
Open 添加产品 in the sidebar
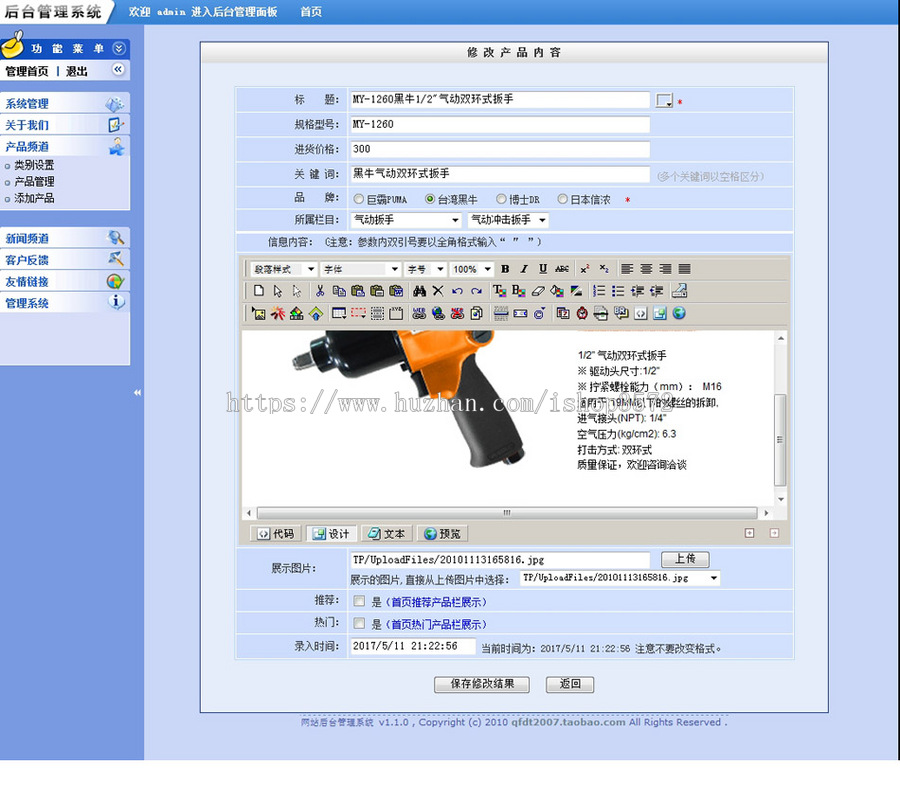34,198
